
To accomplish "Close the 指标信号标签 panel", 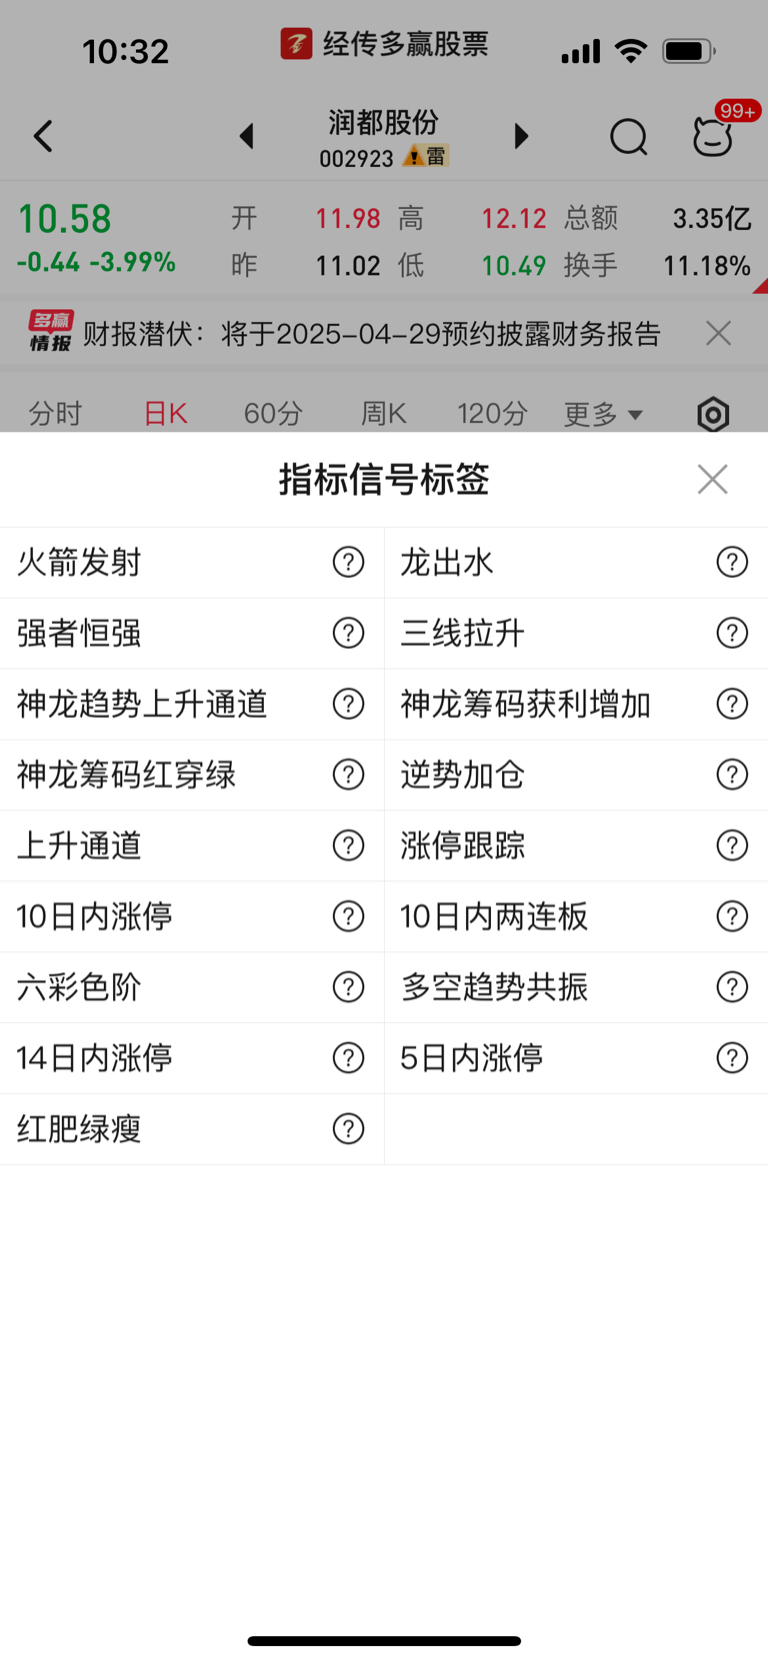I will pos(712,479).
